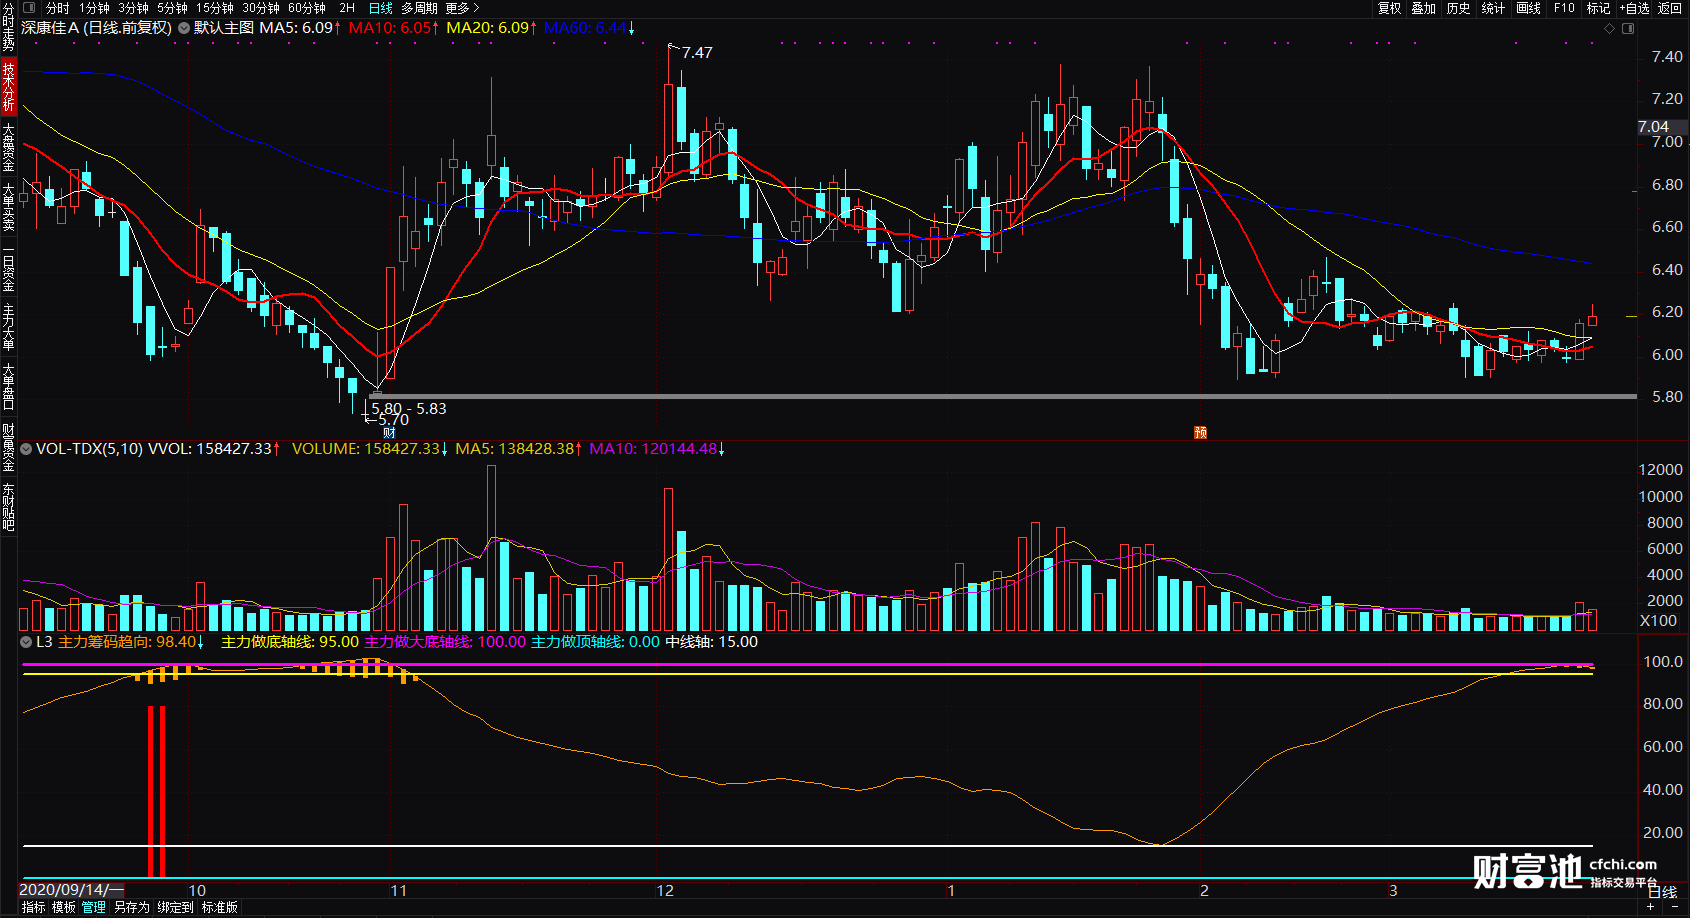Open the main chart indicator settings circle
The width and height of the screenshot is (1690, 918).
[x=184, y=28]
